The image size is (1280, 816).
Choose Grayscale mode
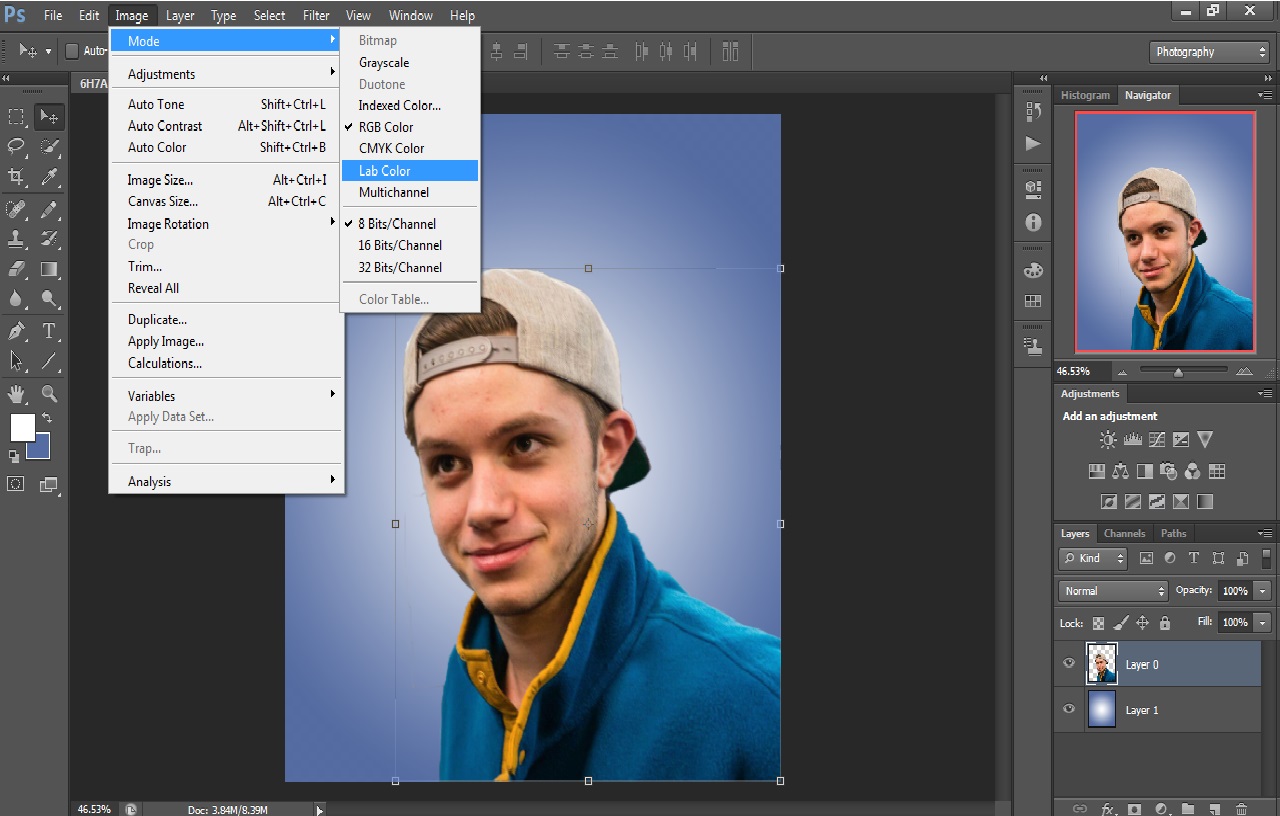point(410,62)
